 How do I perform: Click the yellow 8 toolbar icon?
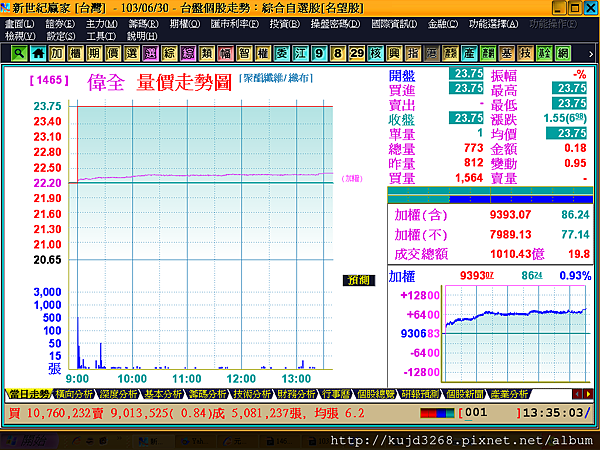pyautogui.click(x=338, y=53)
